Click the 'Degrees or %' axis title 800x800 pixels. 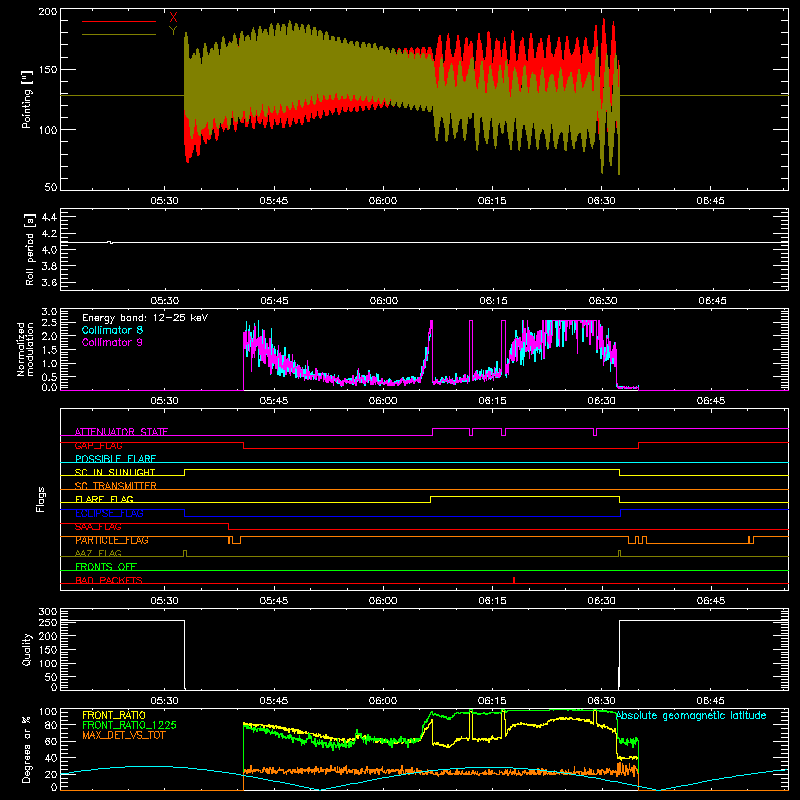tap(27, 749)
